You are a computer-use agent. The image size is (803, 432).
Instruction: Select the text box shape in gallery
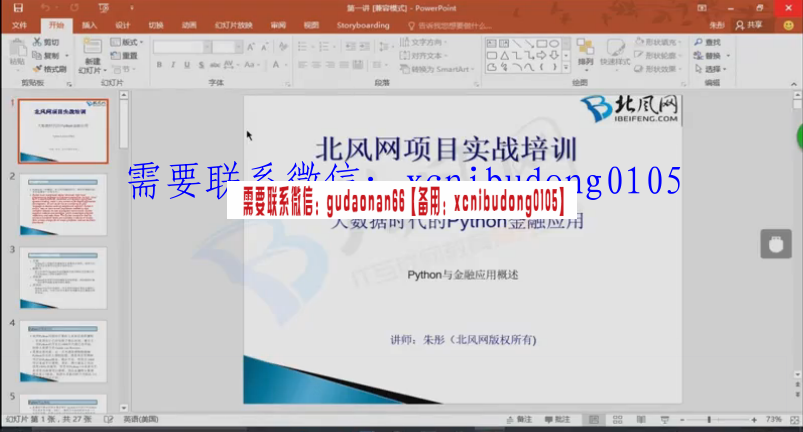click(492, 44)
